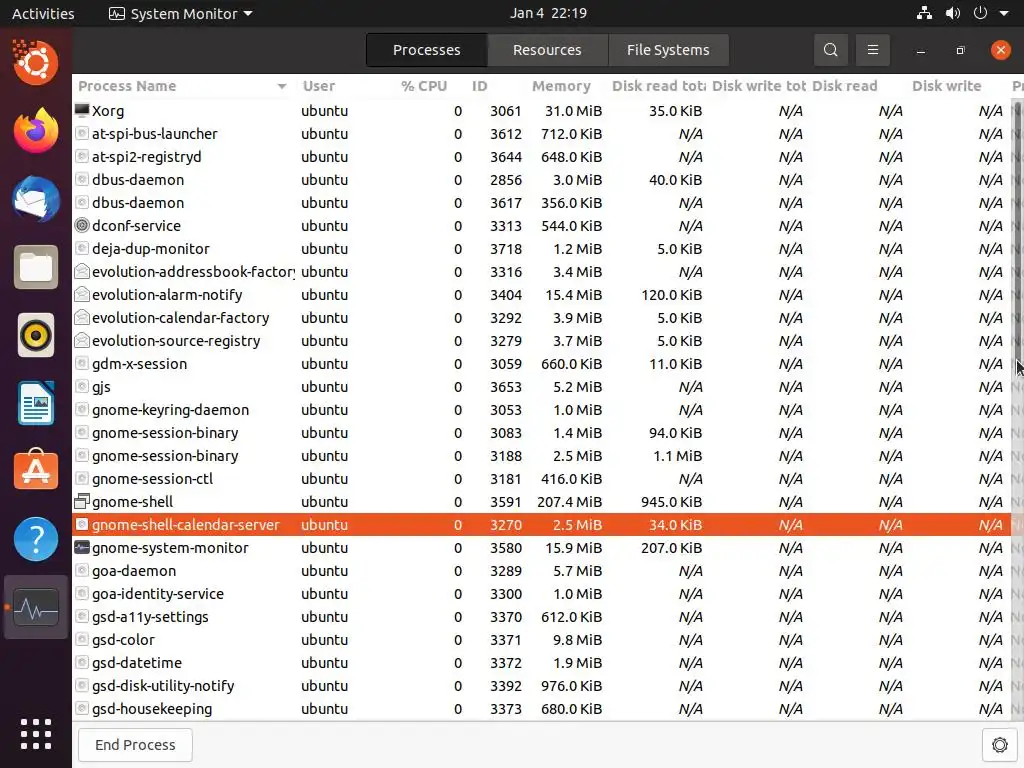This screenshot has height=768, width=1024.
Task: Click evolution-calendar-factory mail icon
Action: (x=82, y=317)
